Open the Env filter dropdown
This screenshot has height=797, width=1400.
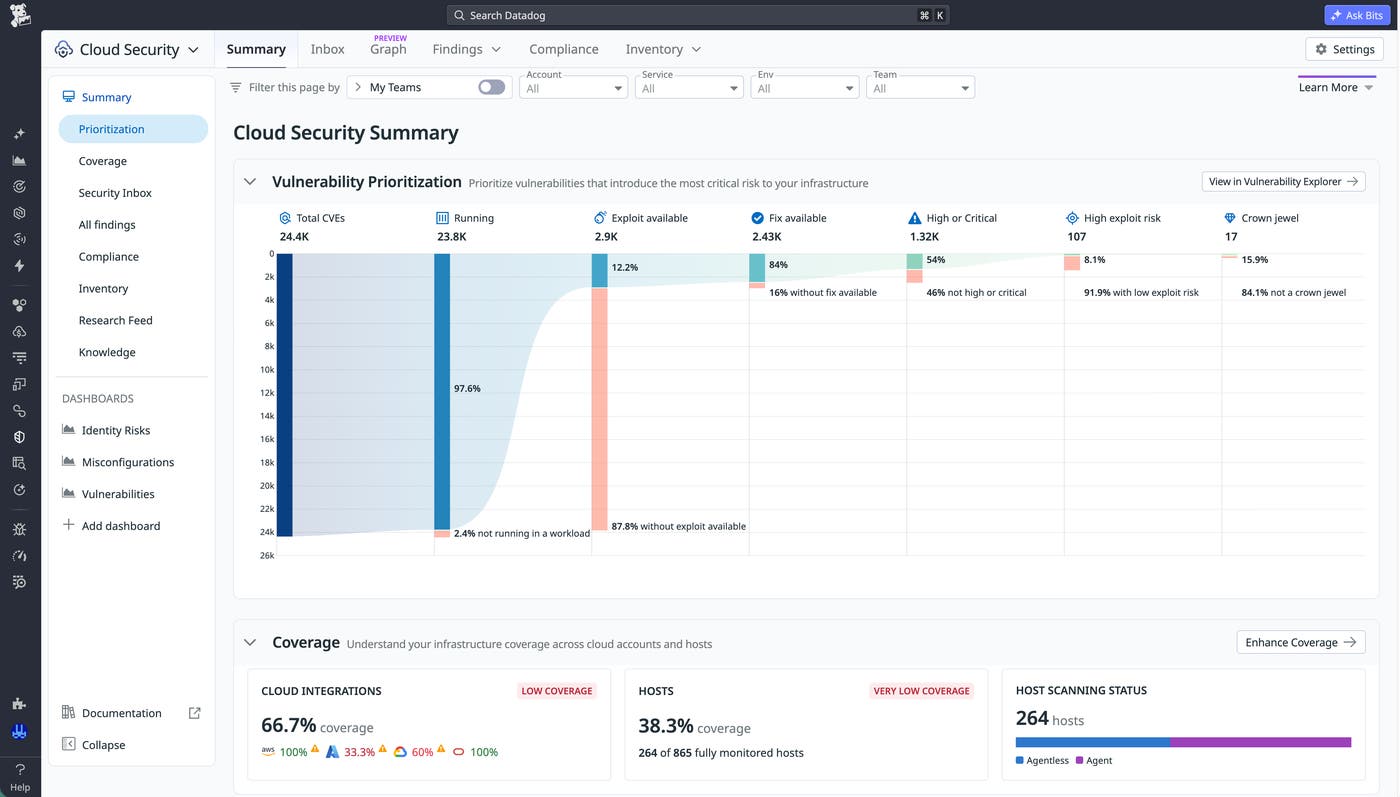coord(805,88)
